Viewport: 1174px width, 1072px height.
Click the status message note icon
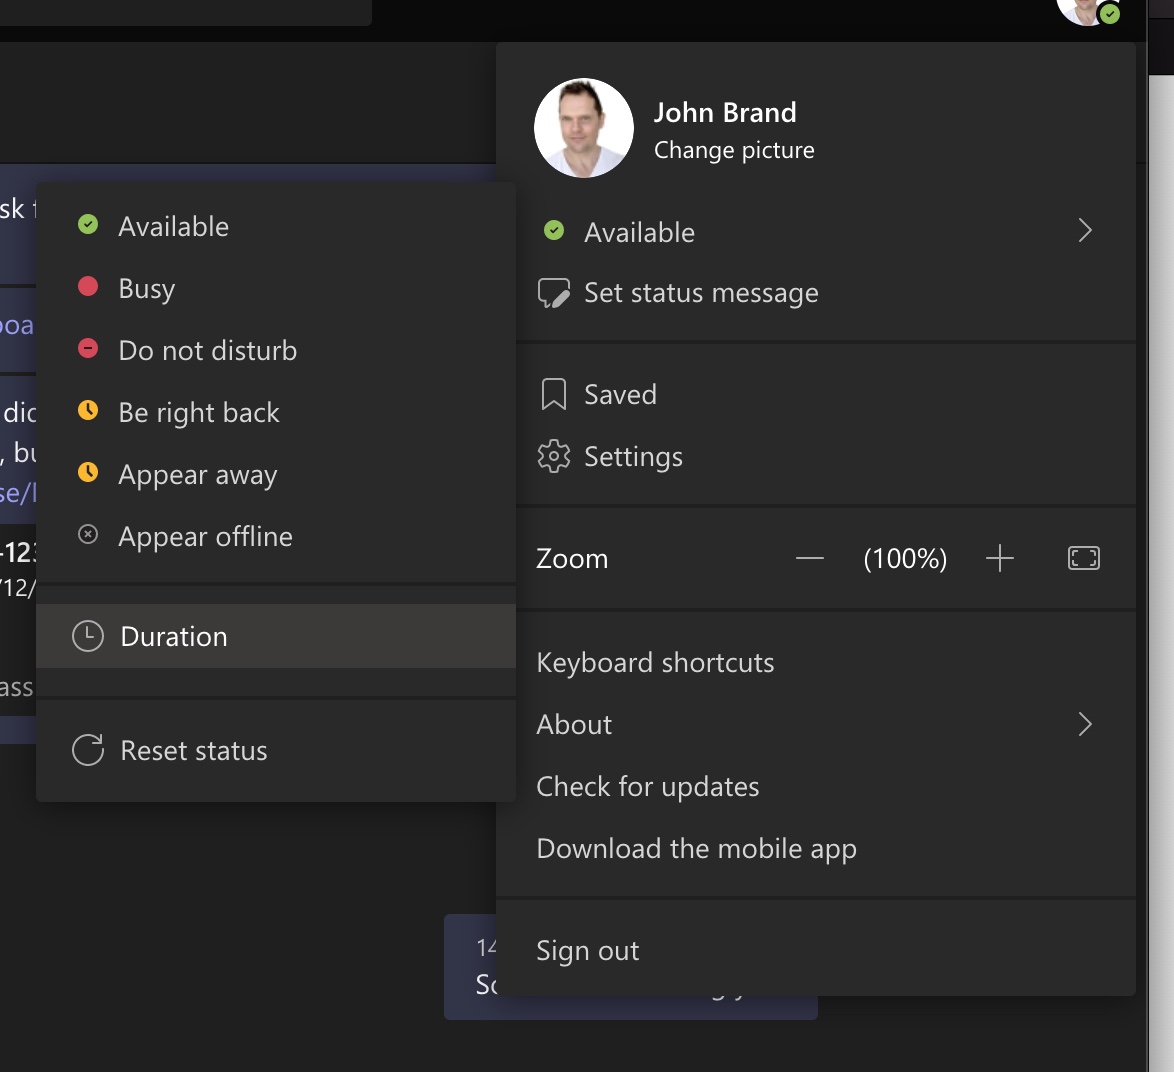click(x=554, y=293)
